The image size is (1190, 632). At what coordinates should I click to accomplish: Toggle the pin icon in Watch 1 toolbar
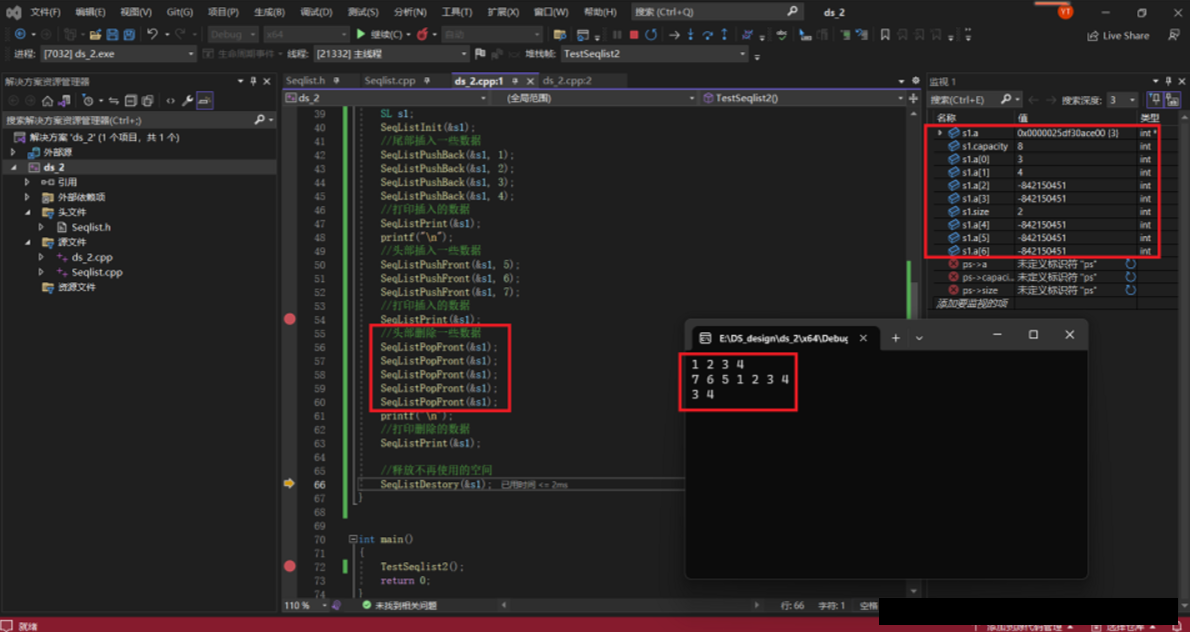point(1154,99)
